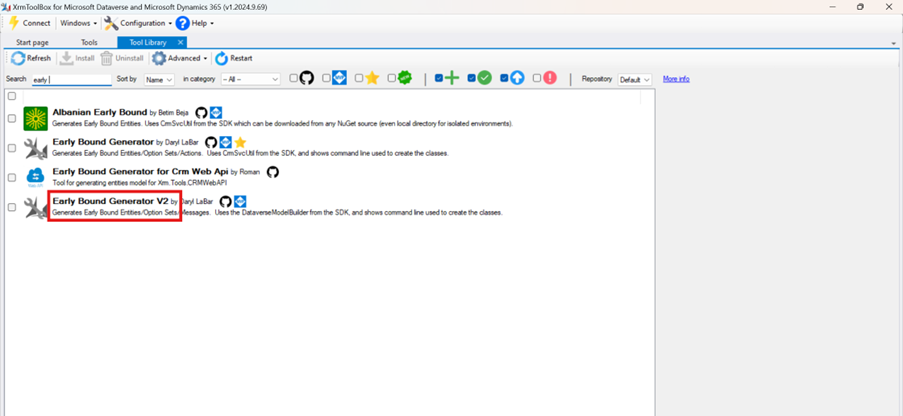903x416 pixels.
Task: Enable the GitHub open-source filter checkbox
Action: [293, 78]
